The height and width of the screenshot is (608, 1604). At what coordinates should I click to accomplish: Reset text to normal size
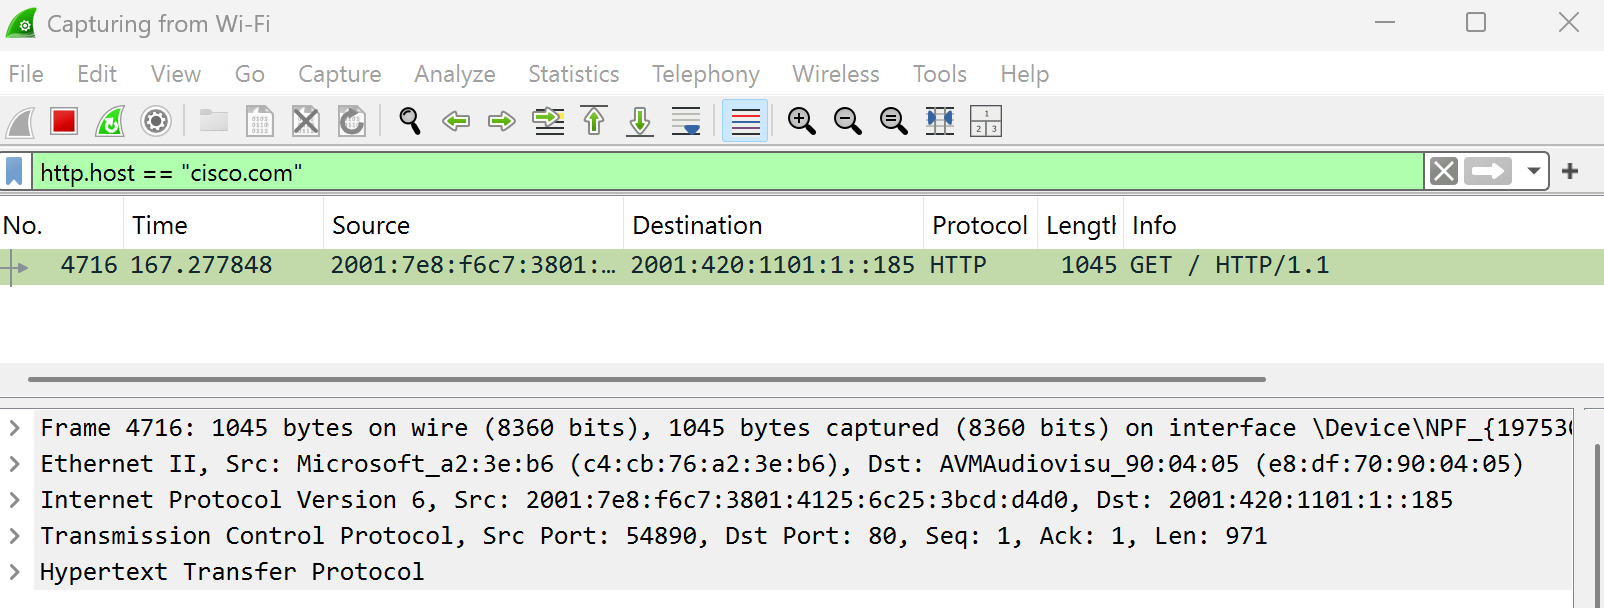pyautogui.click(x=894, y=122)
